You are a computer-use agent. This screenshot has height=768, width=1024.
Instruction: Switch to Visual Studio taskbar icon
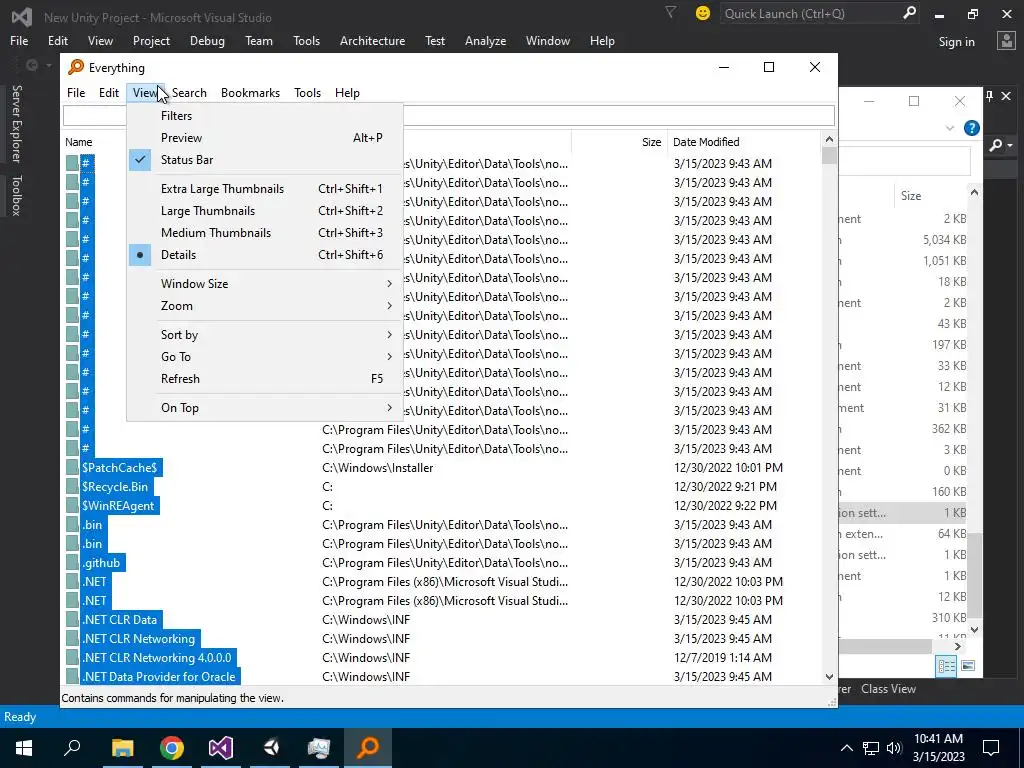click(221, 748)
